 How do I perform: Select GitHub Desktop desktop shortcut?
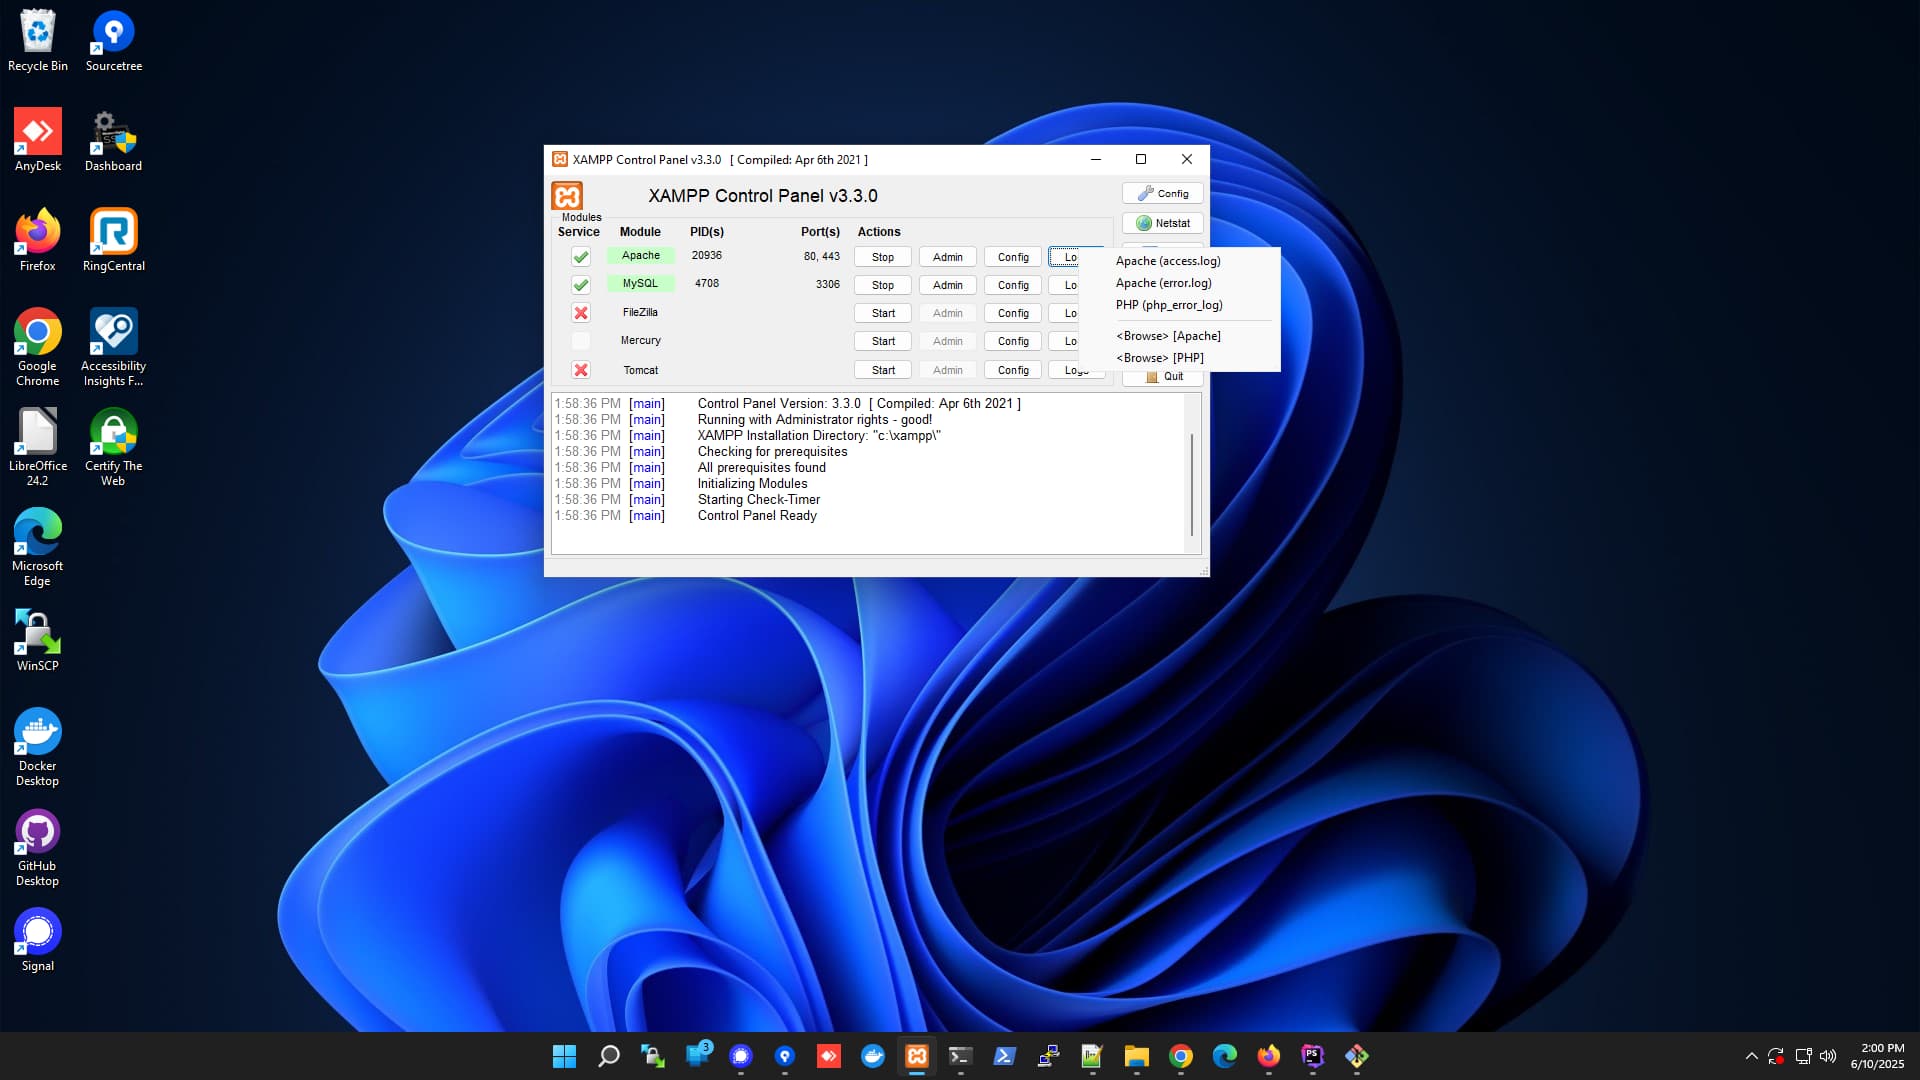tap(38, 847)
